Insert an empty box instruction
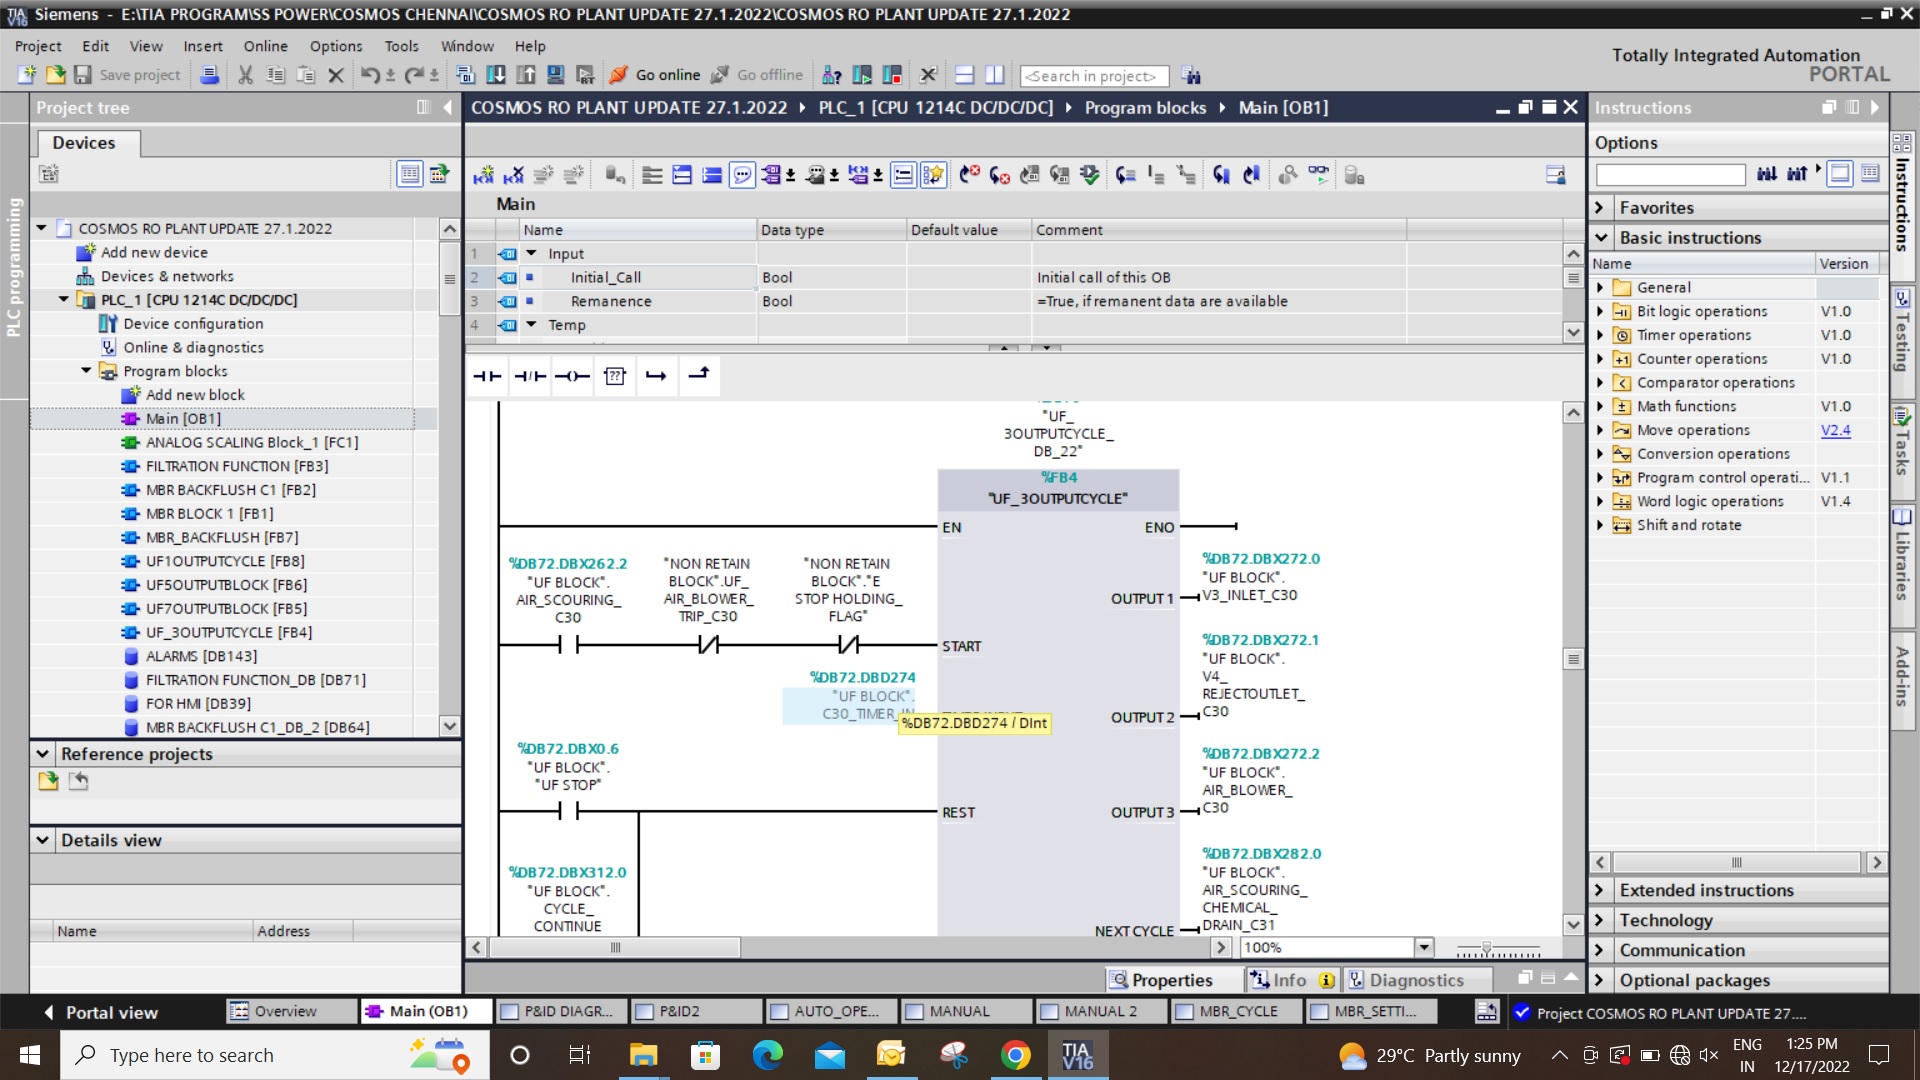 [x=615, y=376]
